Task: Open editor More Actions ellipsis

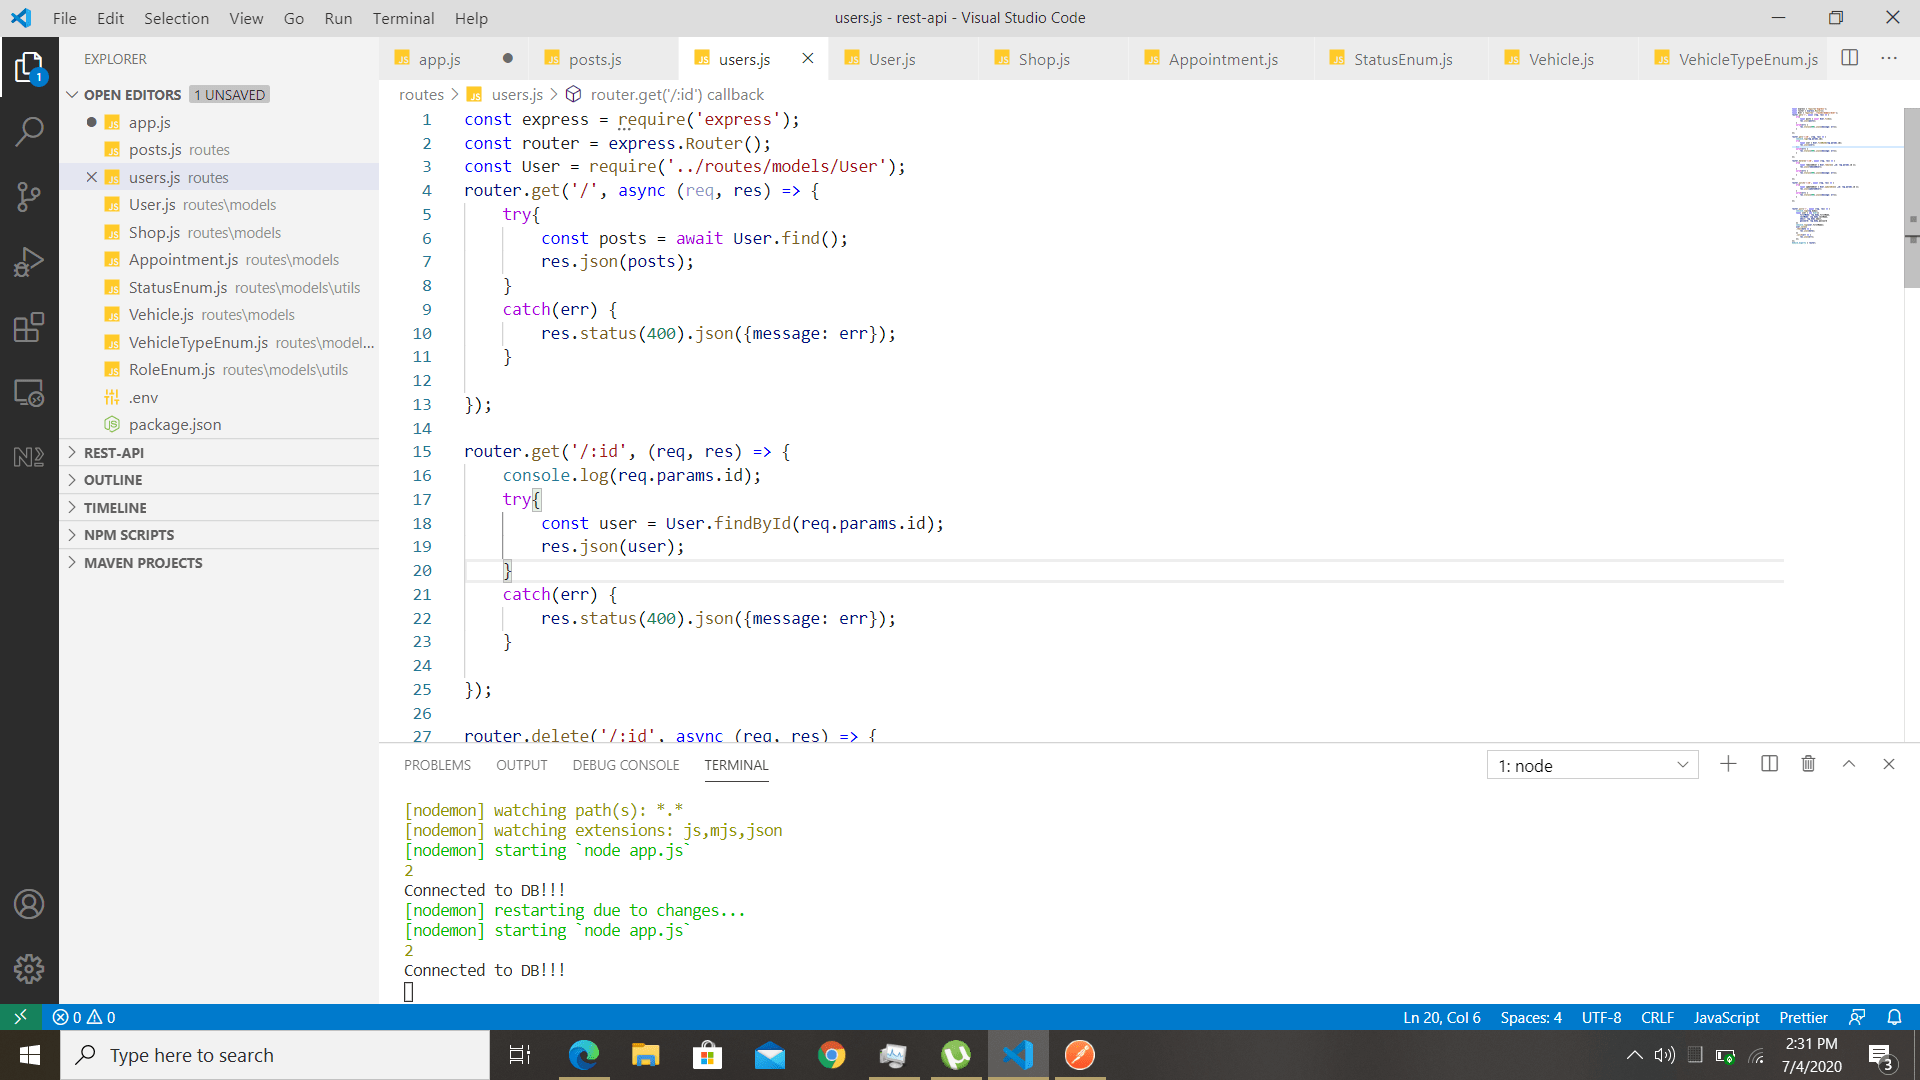Action: [x=1889, y=58]
